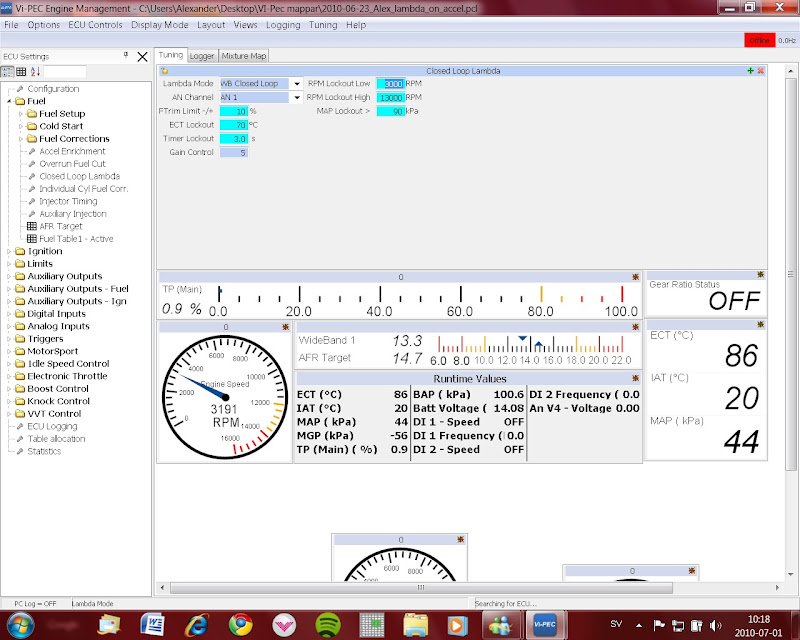Click the RPM Lockout Low value field
Viewport: 800px width, 640px height.
(390, 84)
